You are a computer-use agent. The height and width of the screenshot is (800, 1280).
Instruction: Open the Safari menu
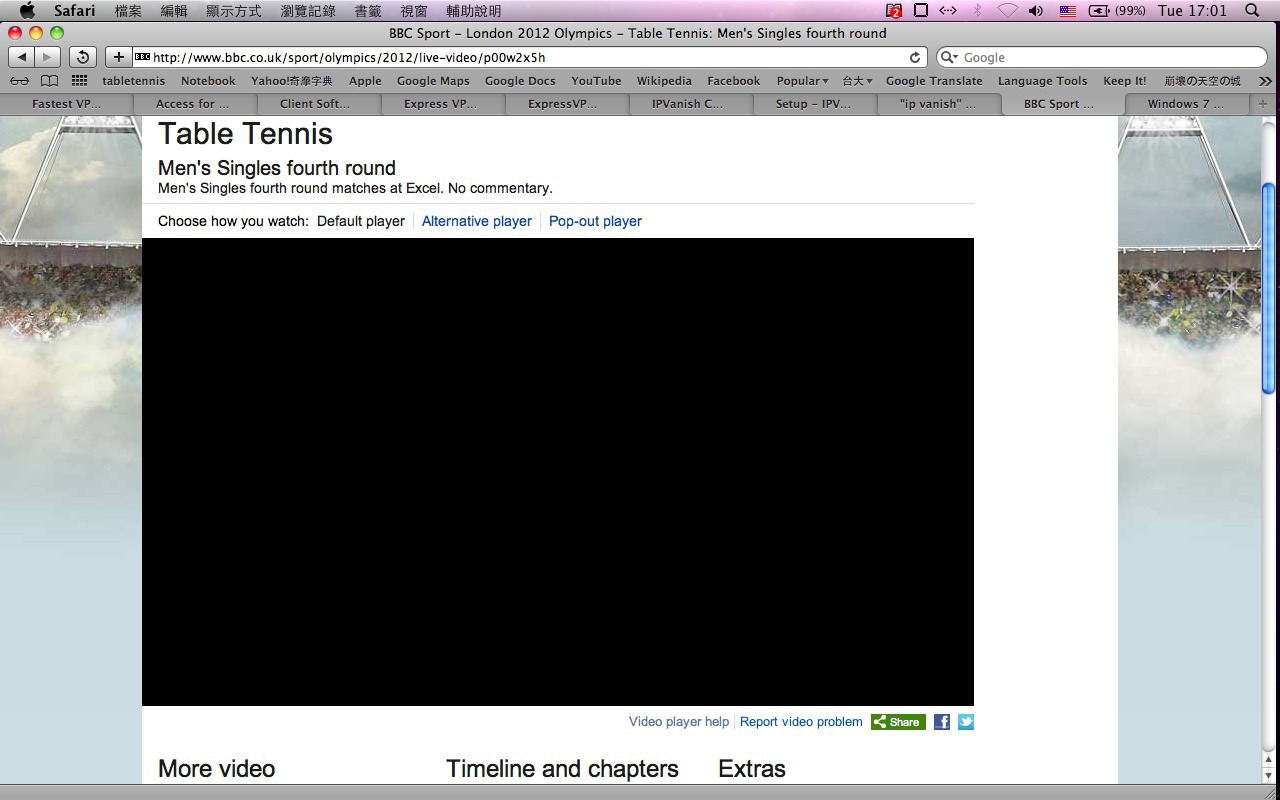(75, 11)
